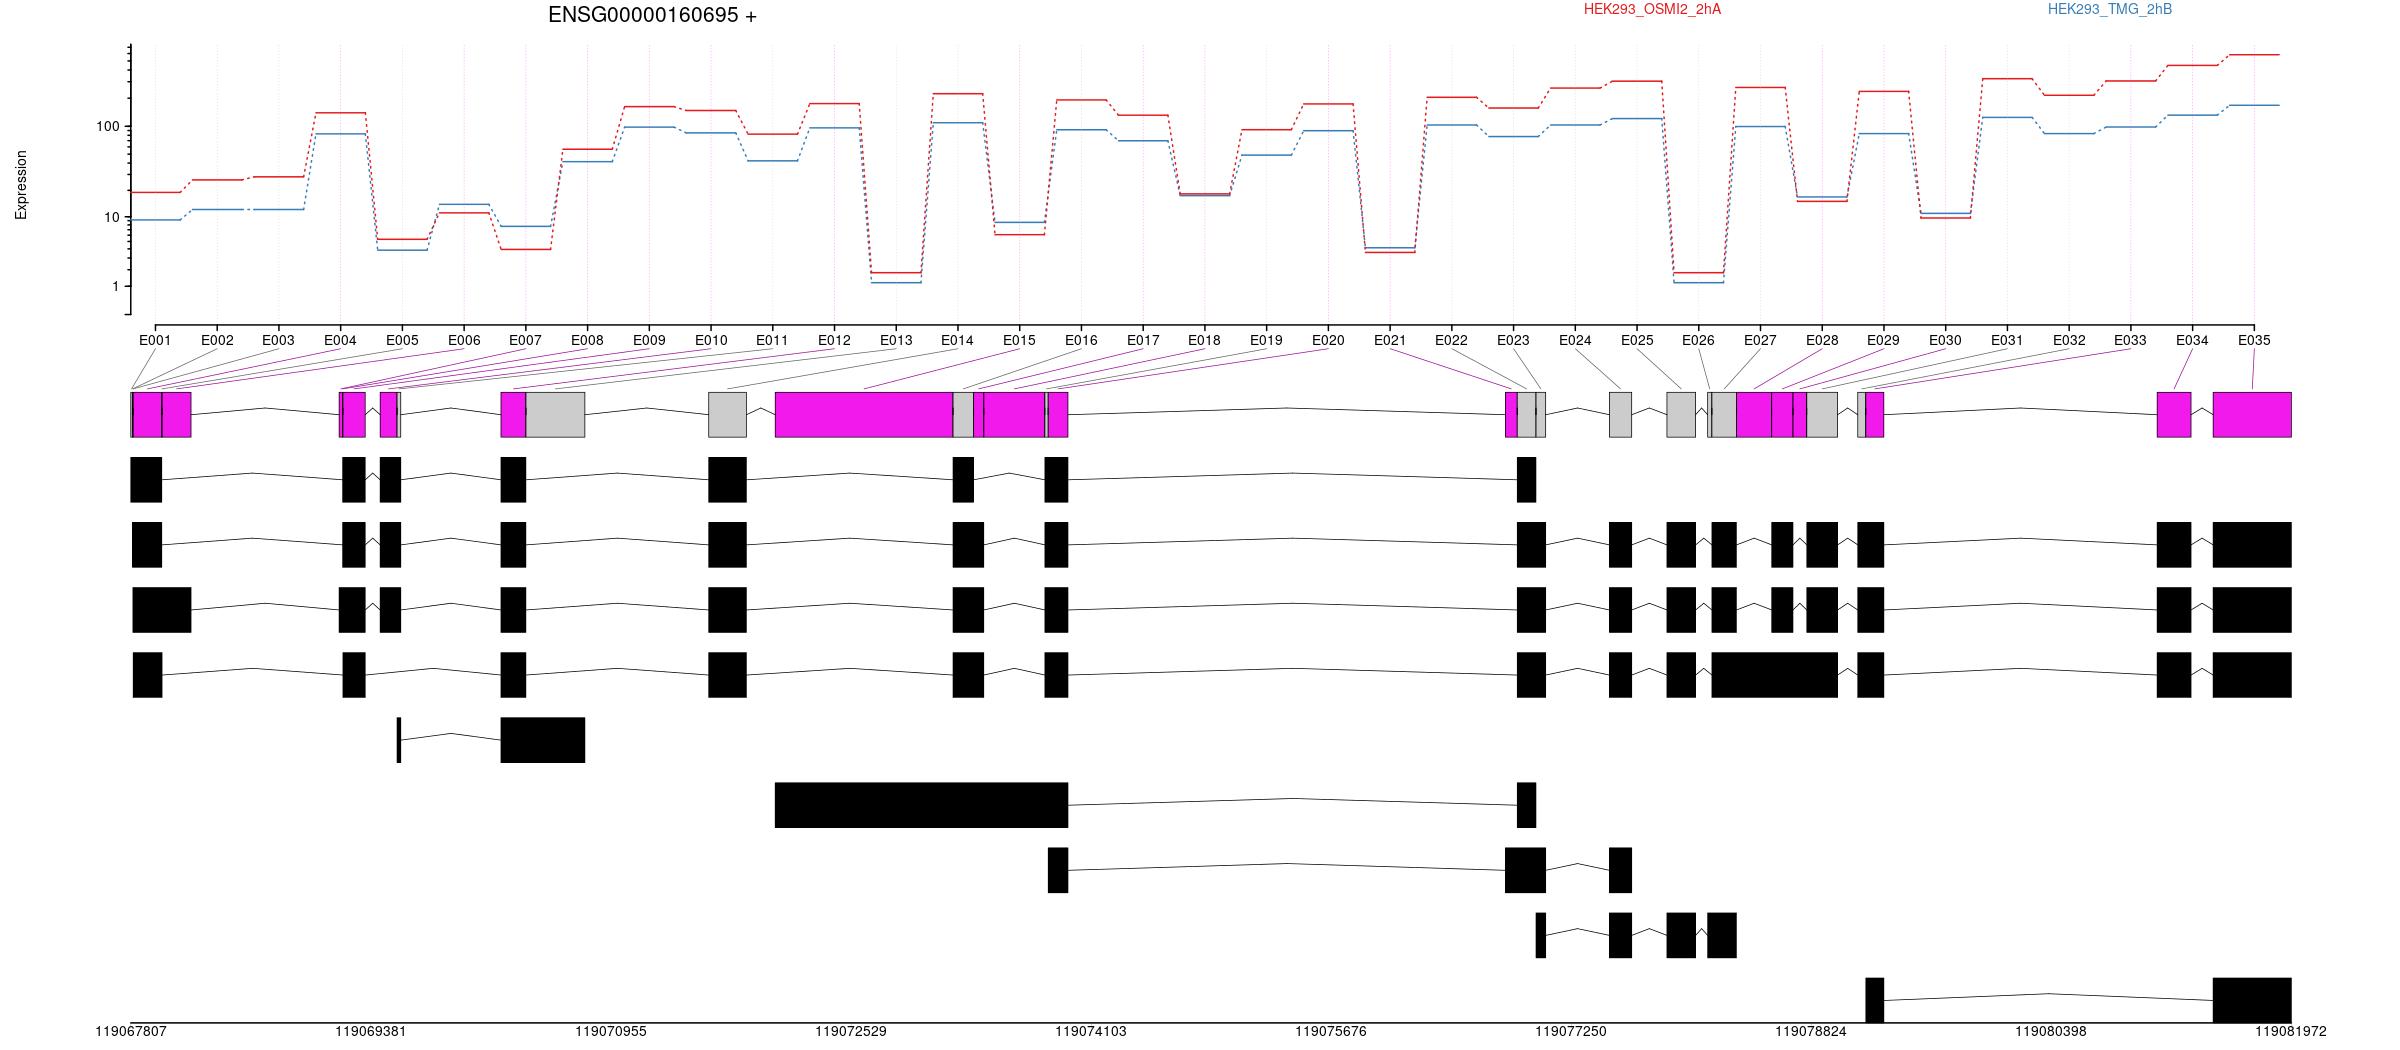Click the Expression axis label
Viewport: 2400px width, 1050px height.
[x=21, y=185]
